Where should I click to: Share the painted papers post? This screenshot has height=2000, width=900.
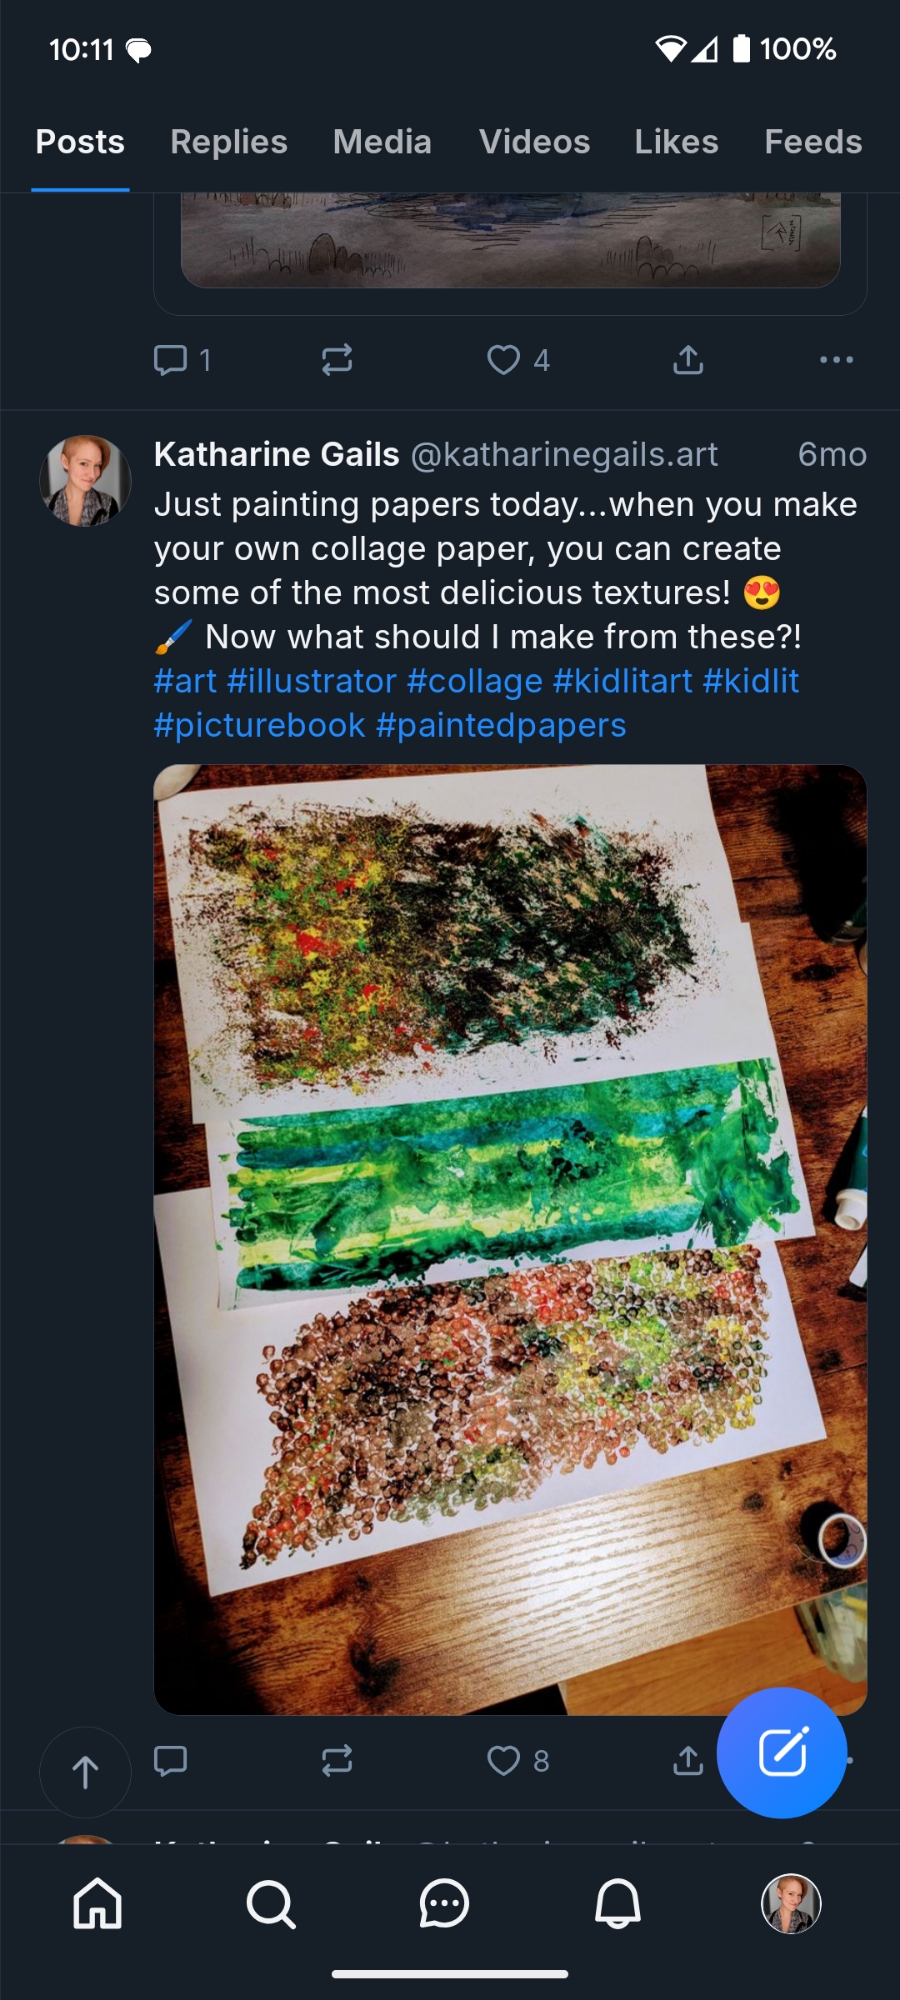pos(688,1760)
